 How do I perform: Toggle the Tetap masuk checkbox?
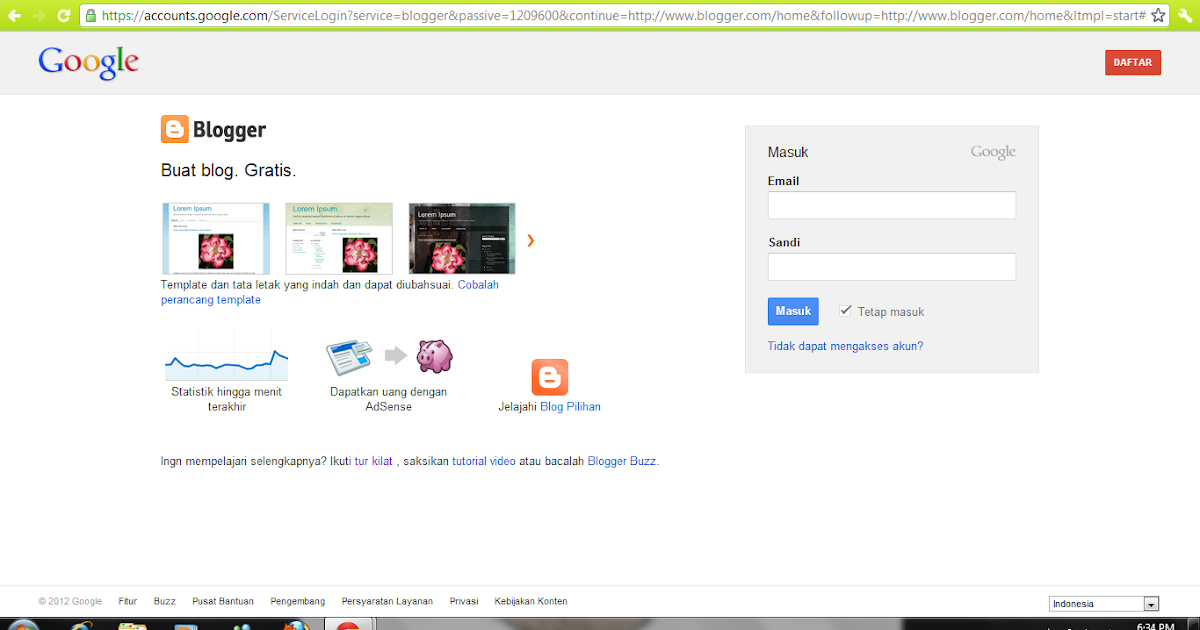pyautogui.click(x=846, y=311)
